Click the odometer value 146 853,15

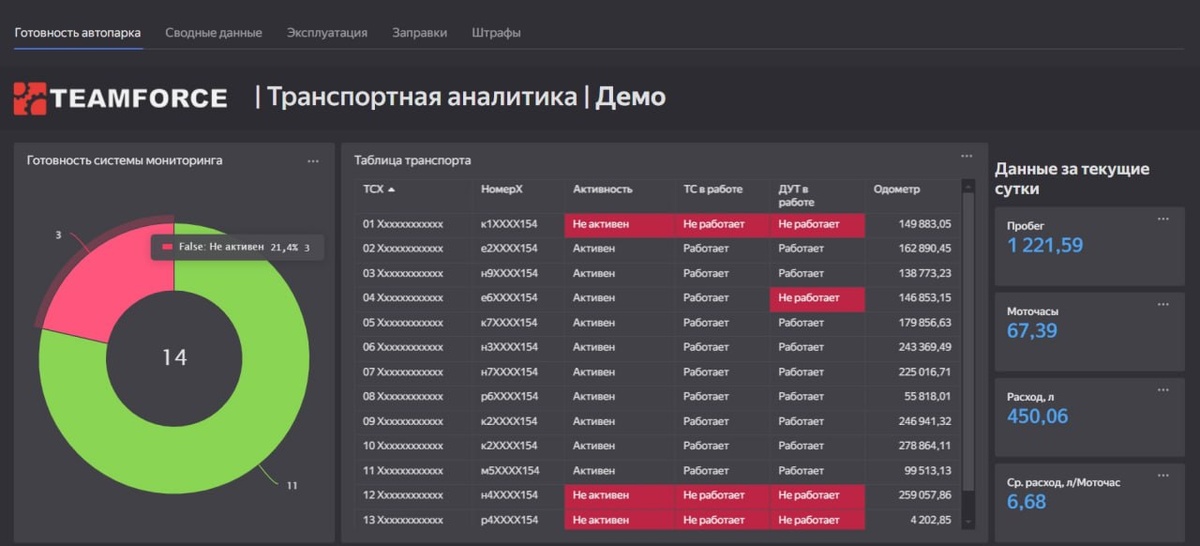tap(925, 298)
